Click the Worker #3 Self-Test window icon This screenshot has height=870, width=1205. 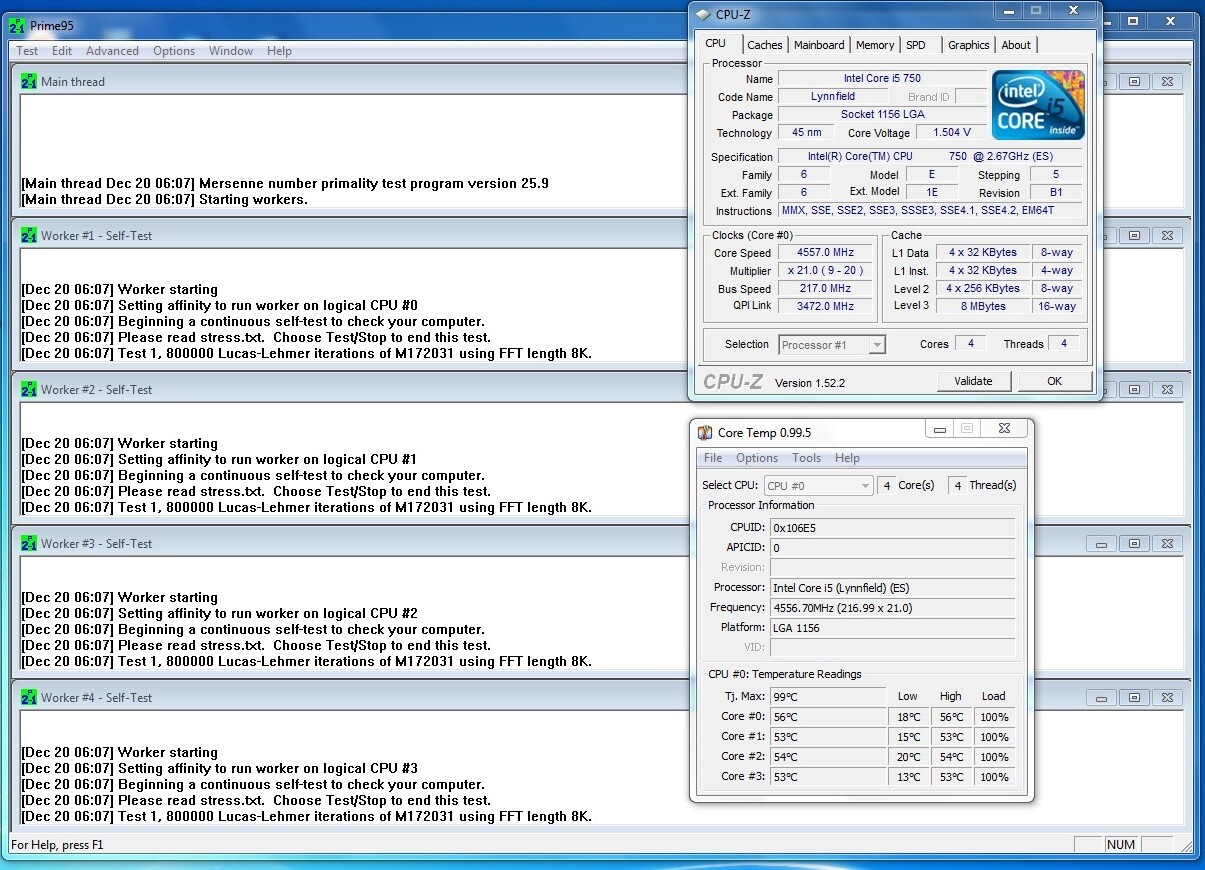(29, 544)
